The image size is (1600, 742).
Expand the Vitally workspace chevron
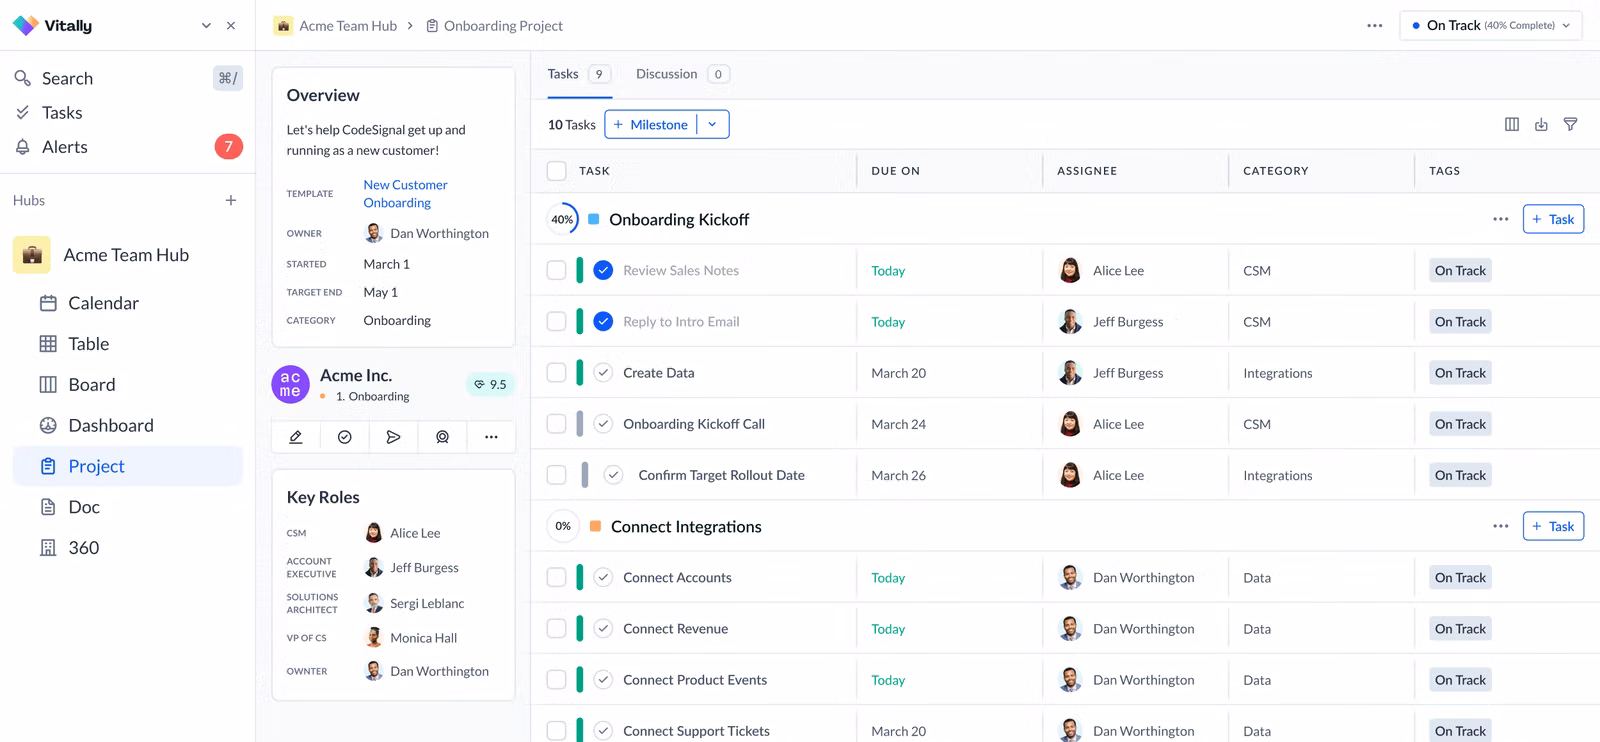point(206,25)
